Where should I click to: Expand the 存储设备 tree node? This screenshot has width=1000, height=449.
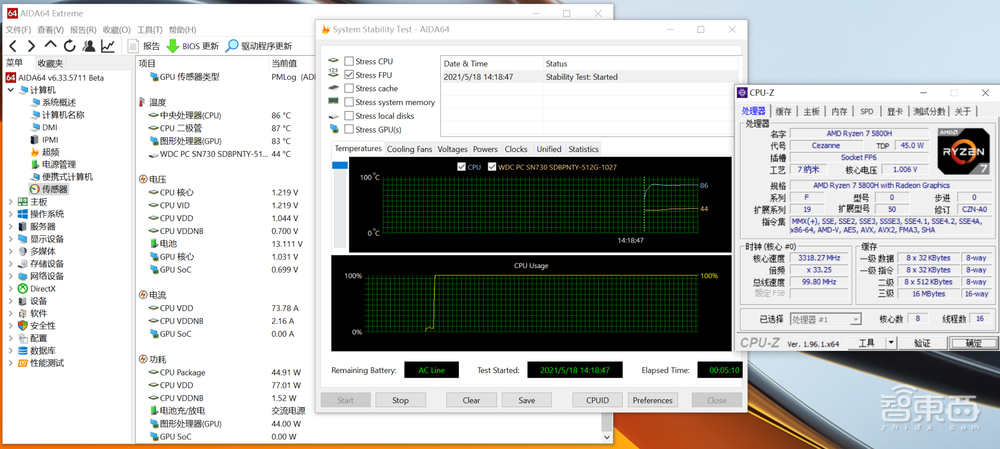[11, 263]
